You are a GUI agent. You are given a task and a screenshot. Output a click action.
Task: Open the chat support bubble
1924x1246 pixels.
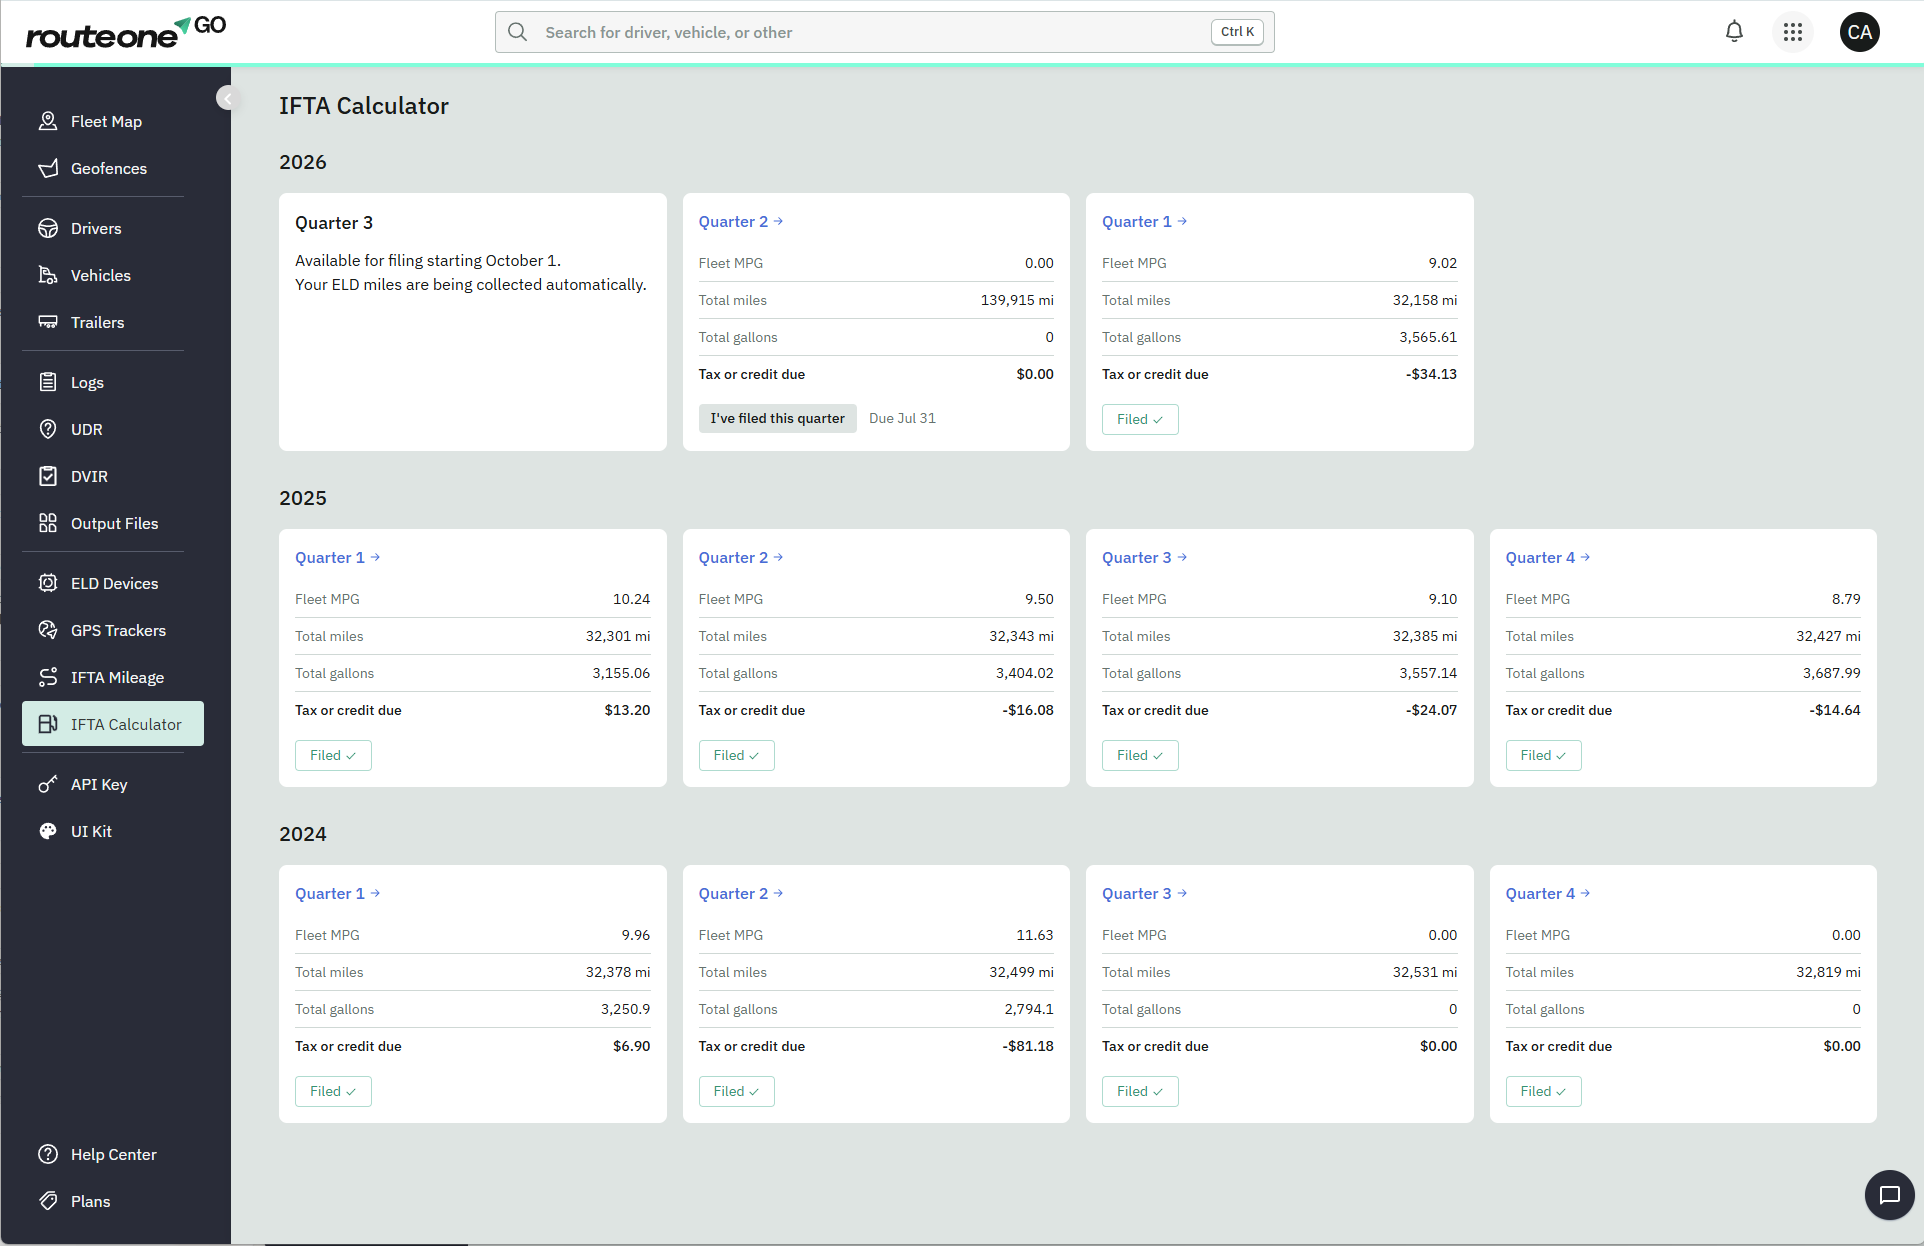point(1890,1195)
